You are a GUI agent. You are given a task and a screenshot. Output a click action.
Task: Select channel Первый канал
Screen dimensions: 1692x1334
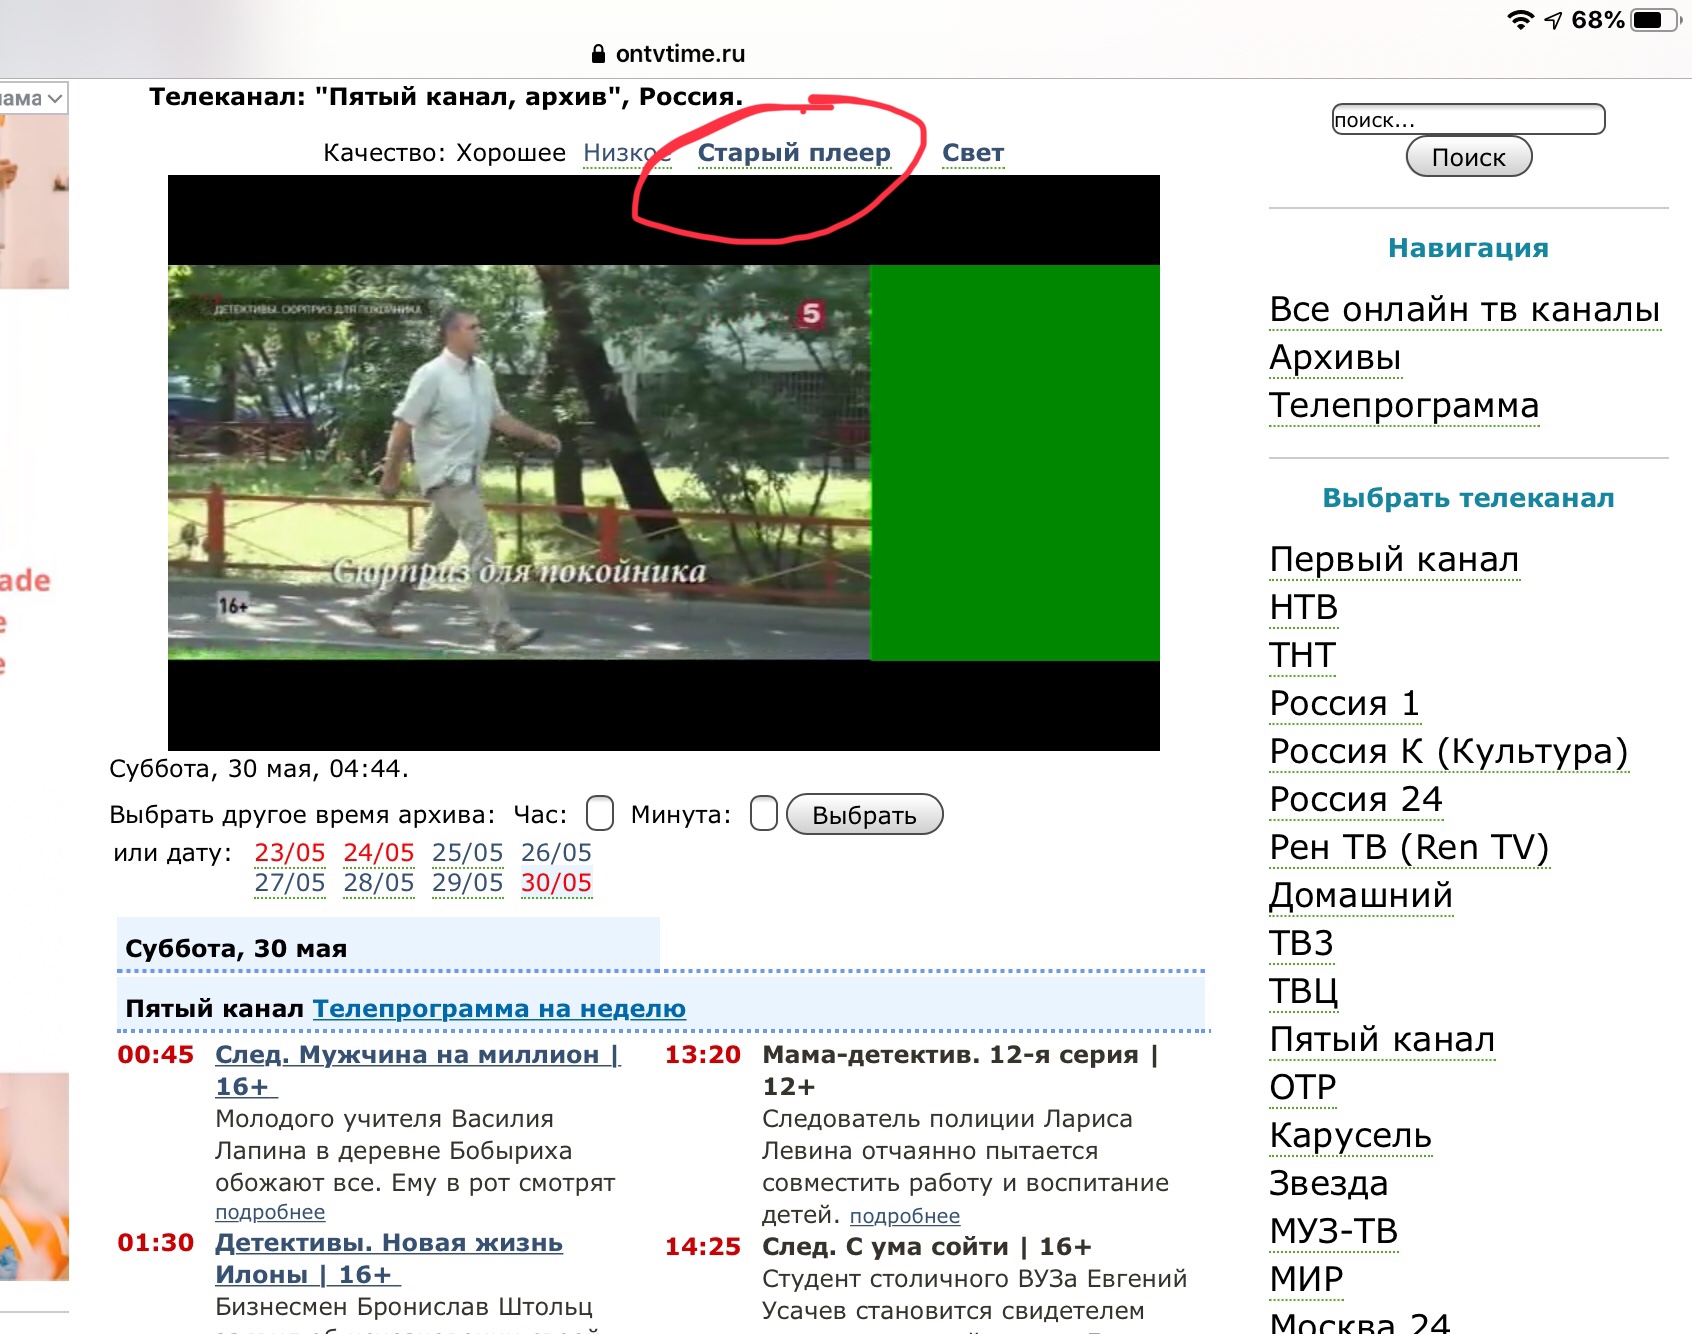[x=1395, y=560]
